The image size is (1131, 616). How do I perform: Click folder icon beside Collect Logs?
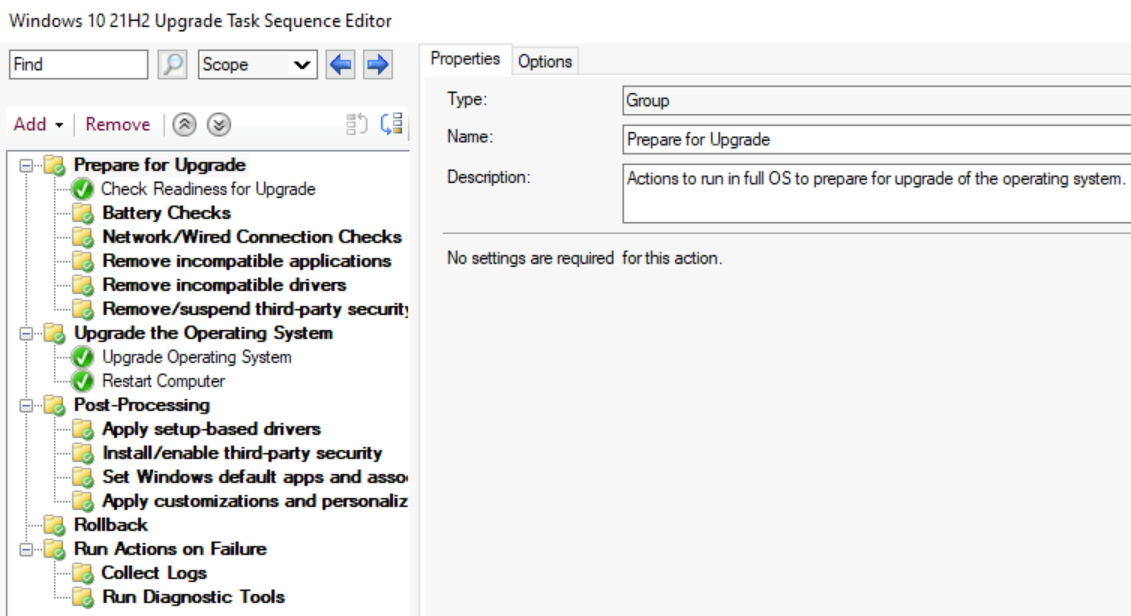pyautogui.click(x=83, y=573)
